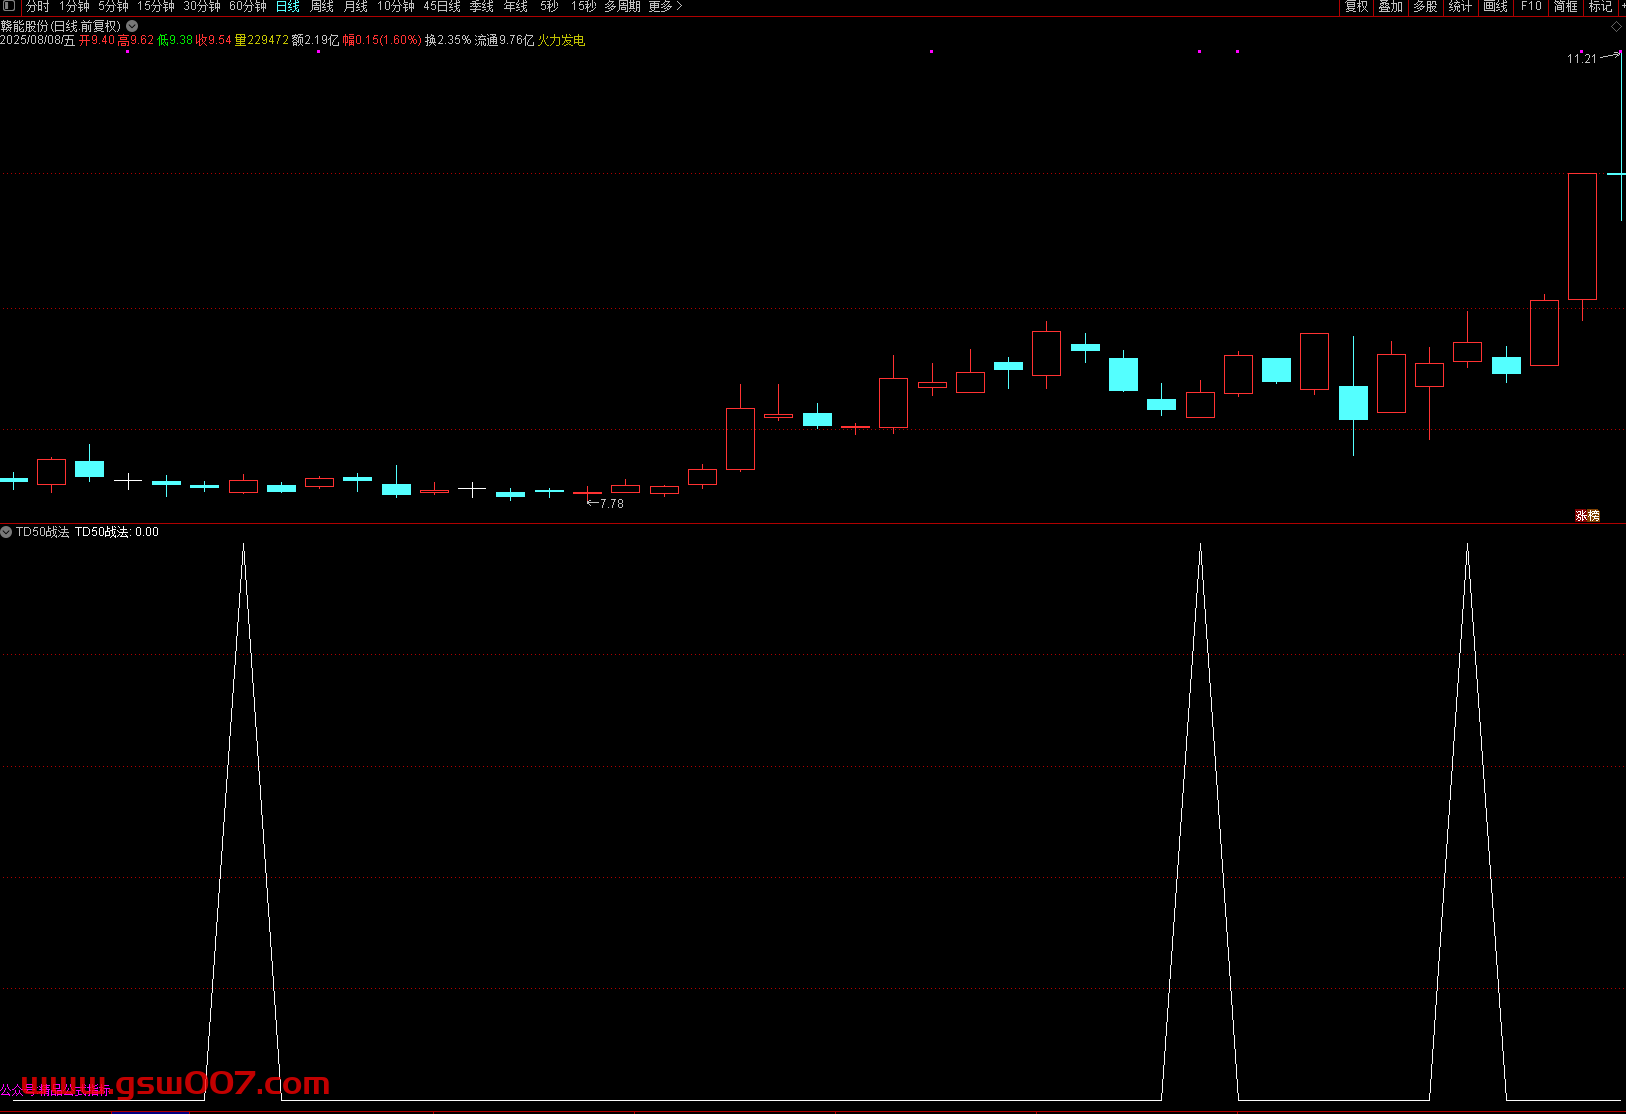Viewport: 1626px width, 1114px height.
Task: Click the 多股 multi-stock button
Action: 1425,7
